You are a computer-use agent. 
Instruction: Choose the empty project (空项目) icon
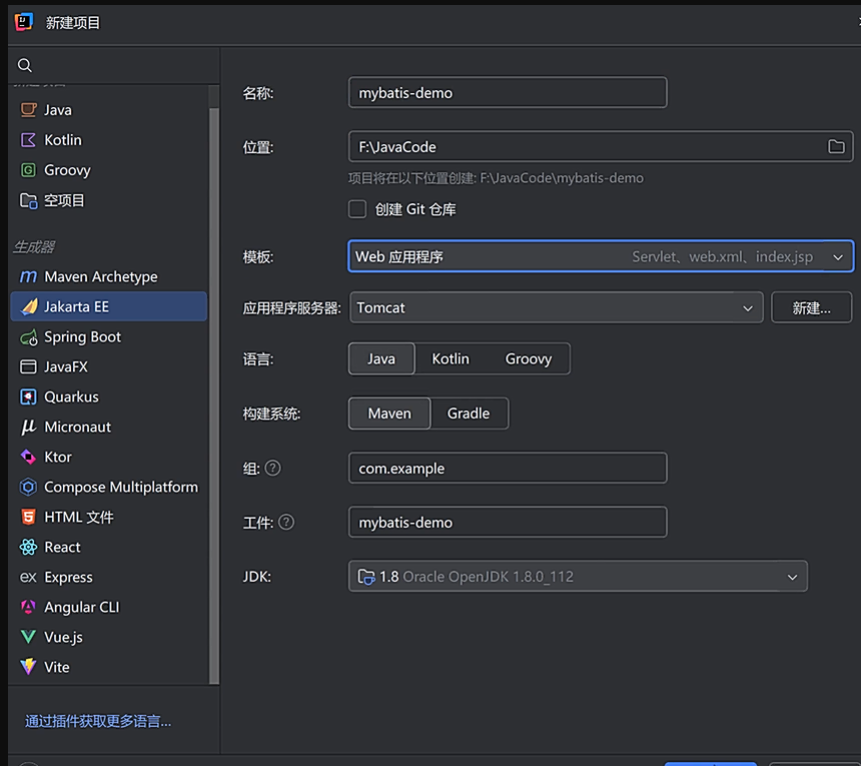pos(29,200)
